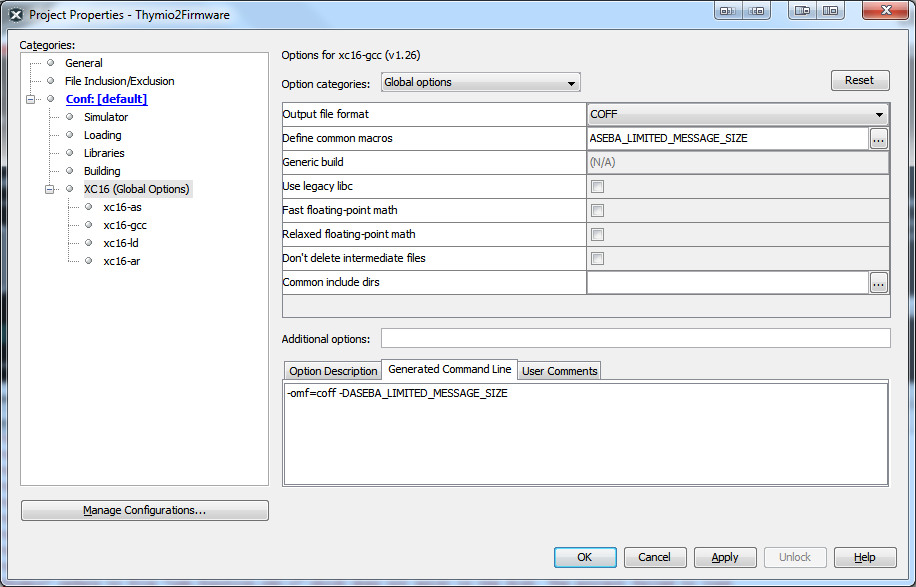Open the Help button

click(x=865, y=557)
